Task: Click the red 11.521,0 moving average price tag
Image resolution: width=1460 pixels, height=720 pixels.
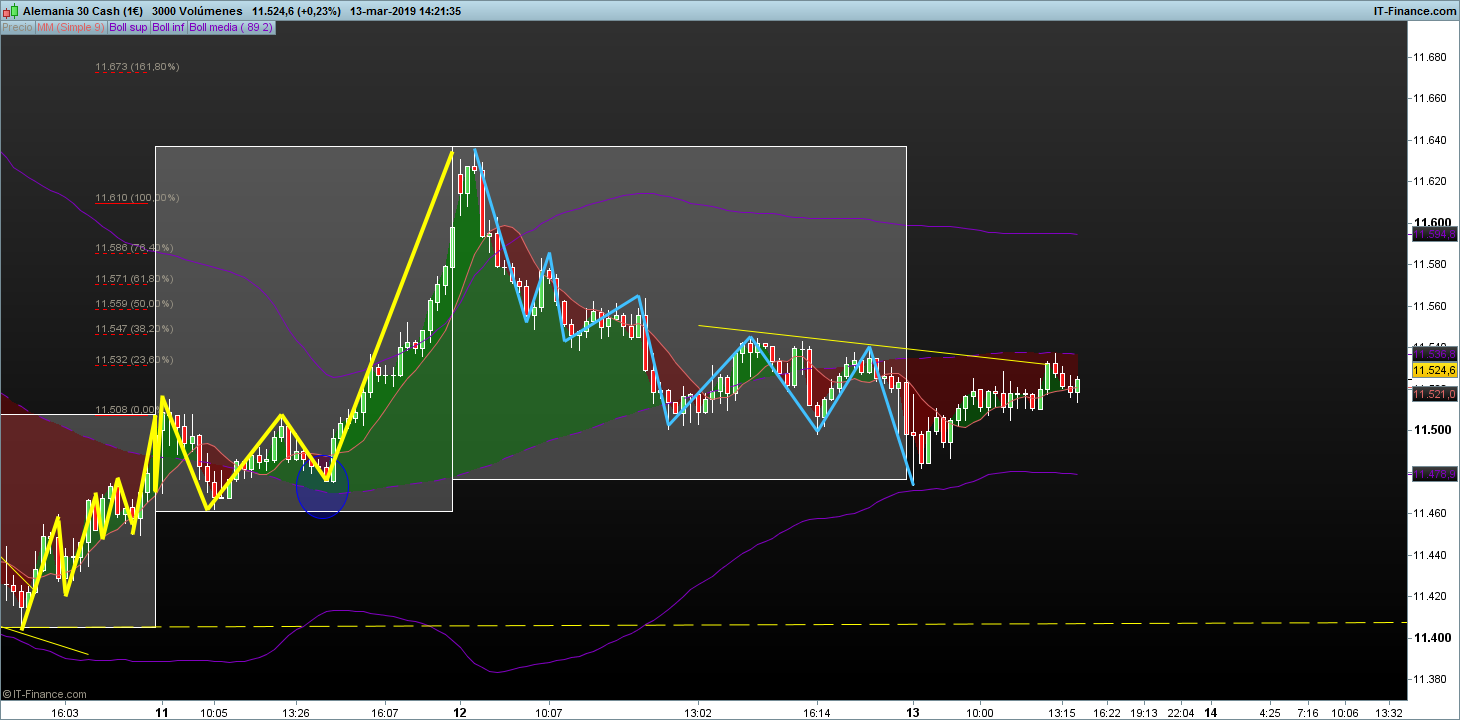Action: (1433, 395)
